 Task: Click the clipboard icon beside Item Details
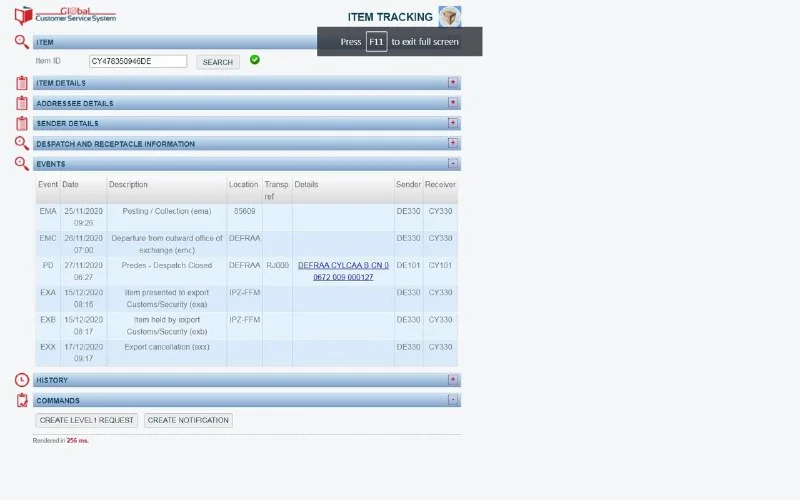(x=22, y=83)
